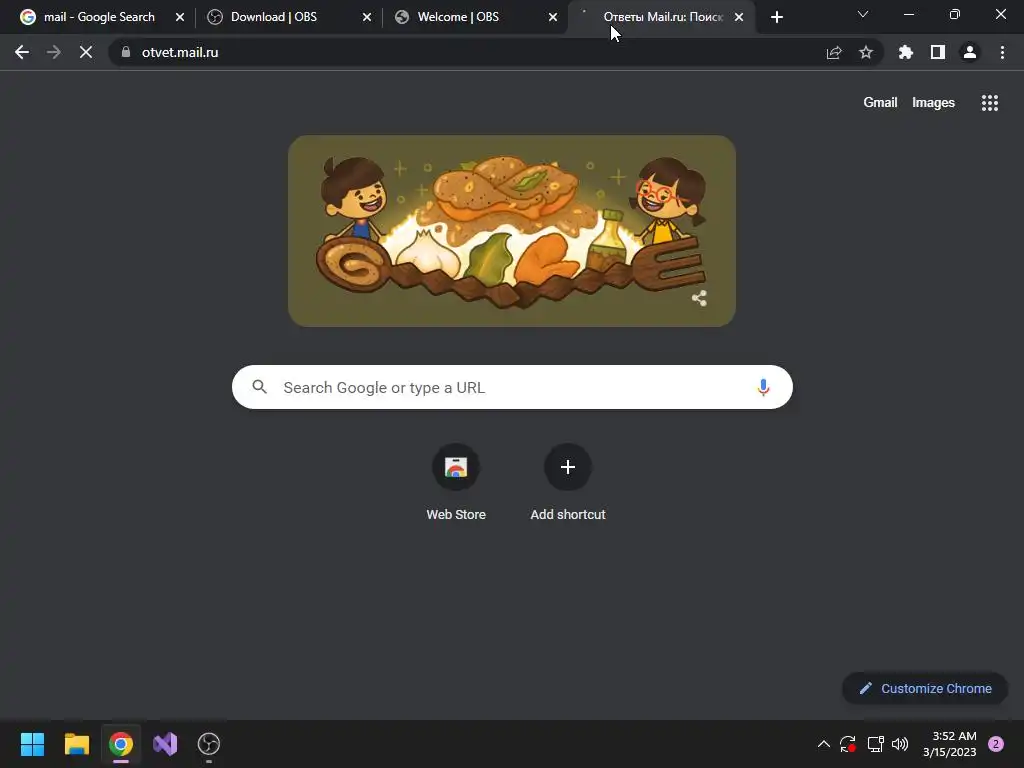Image resolution: width=1024 pixels, height=768 pixels.
Task: Open OBS Studio from the taskbar
Action: [209, 744]
